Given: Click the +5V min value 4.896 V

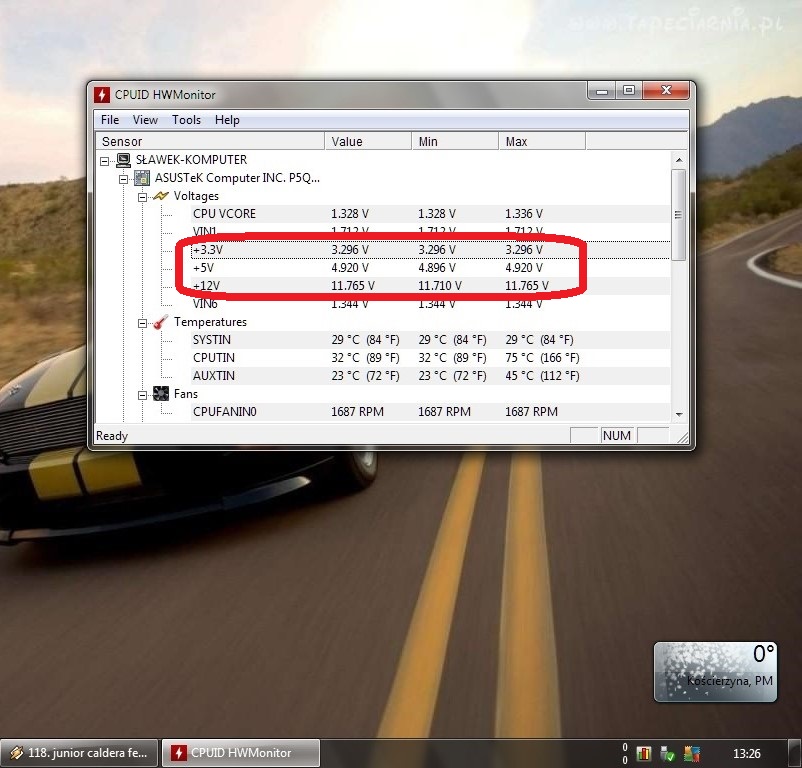Looking at the screenshot, I should [x=437, y=267].
